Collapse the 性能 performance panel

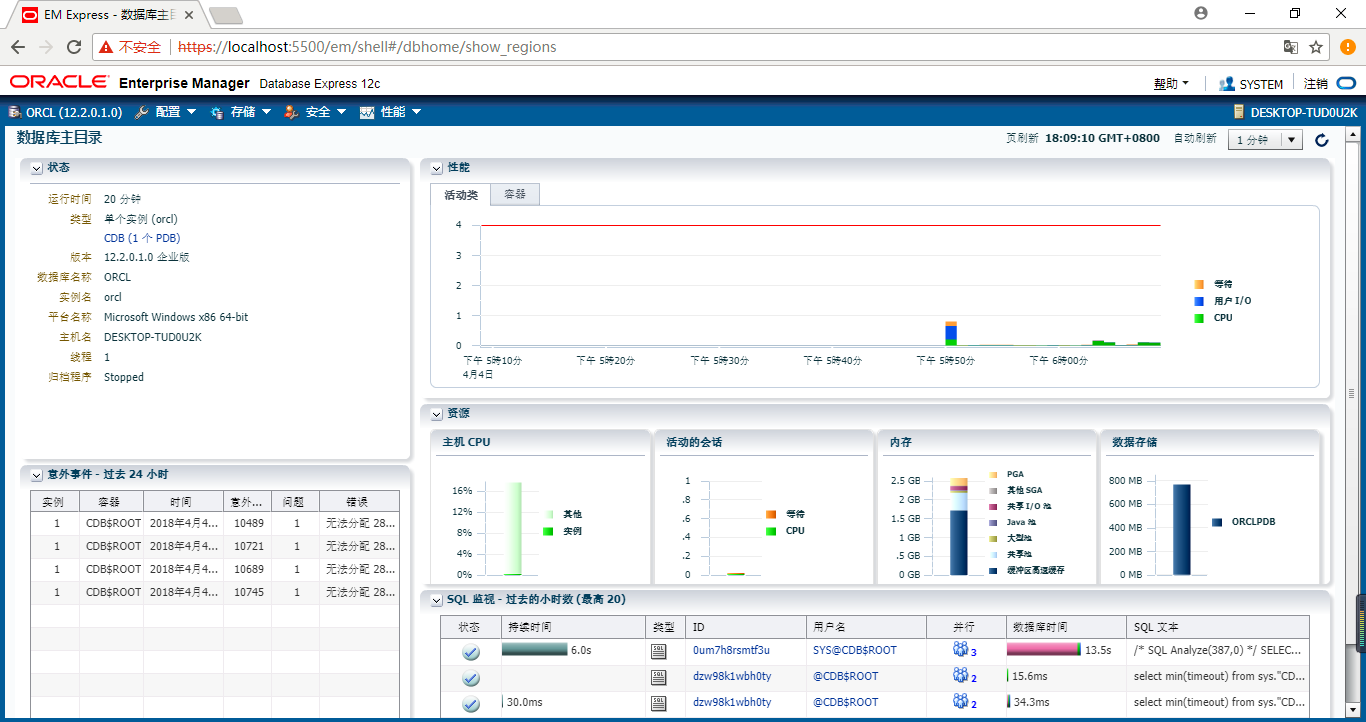coord(437,168)
